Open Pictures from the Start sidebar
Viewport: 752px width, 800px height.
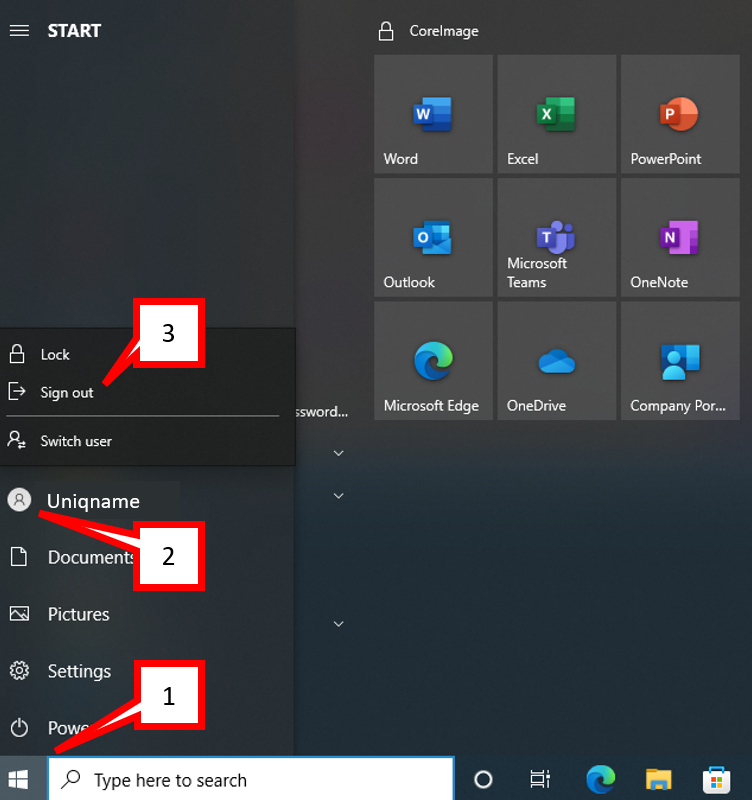pyautogui.click(x=60, y=614)
